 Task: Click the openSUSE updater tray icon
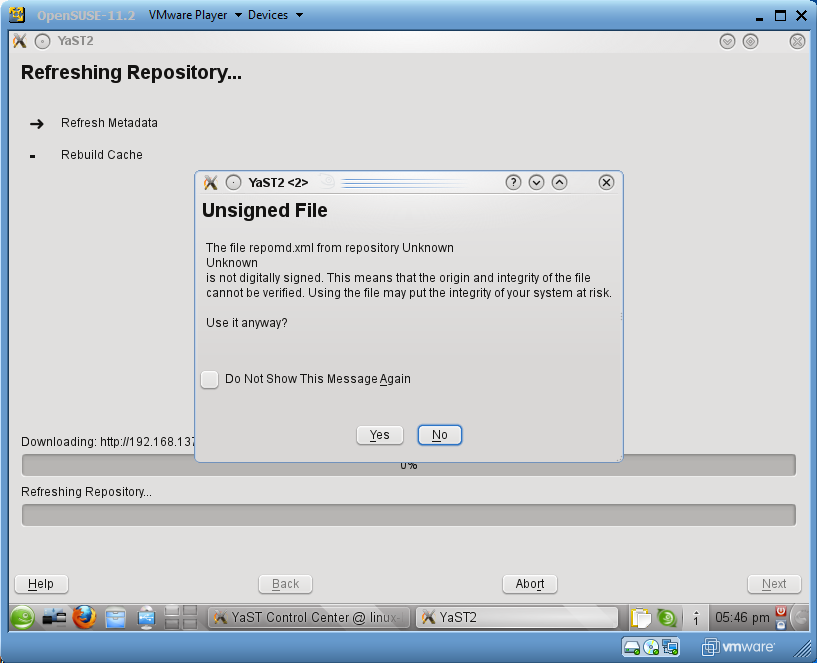[x=666, y=618]
